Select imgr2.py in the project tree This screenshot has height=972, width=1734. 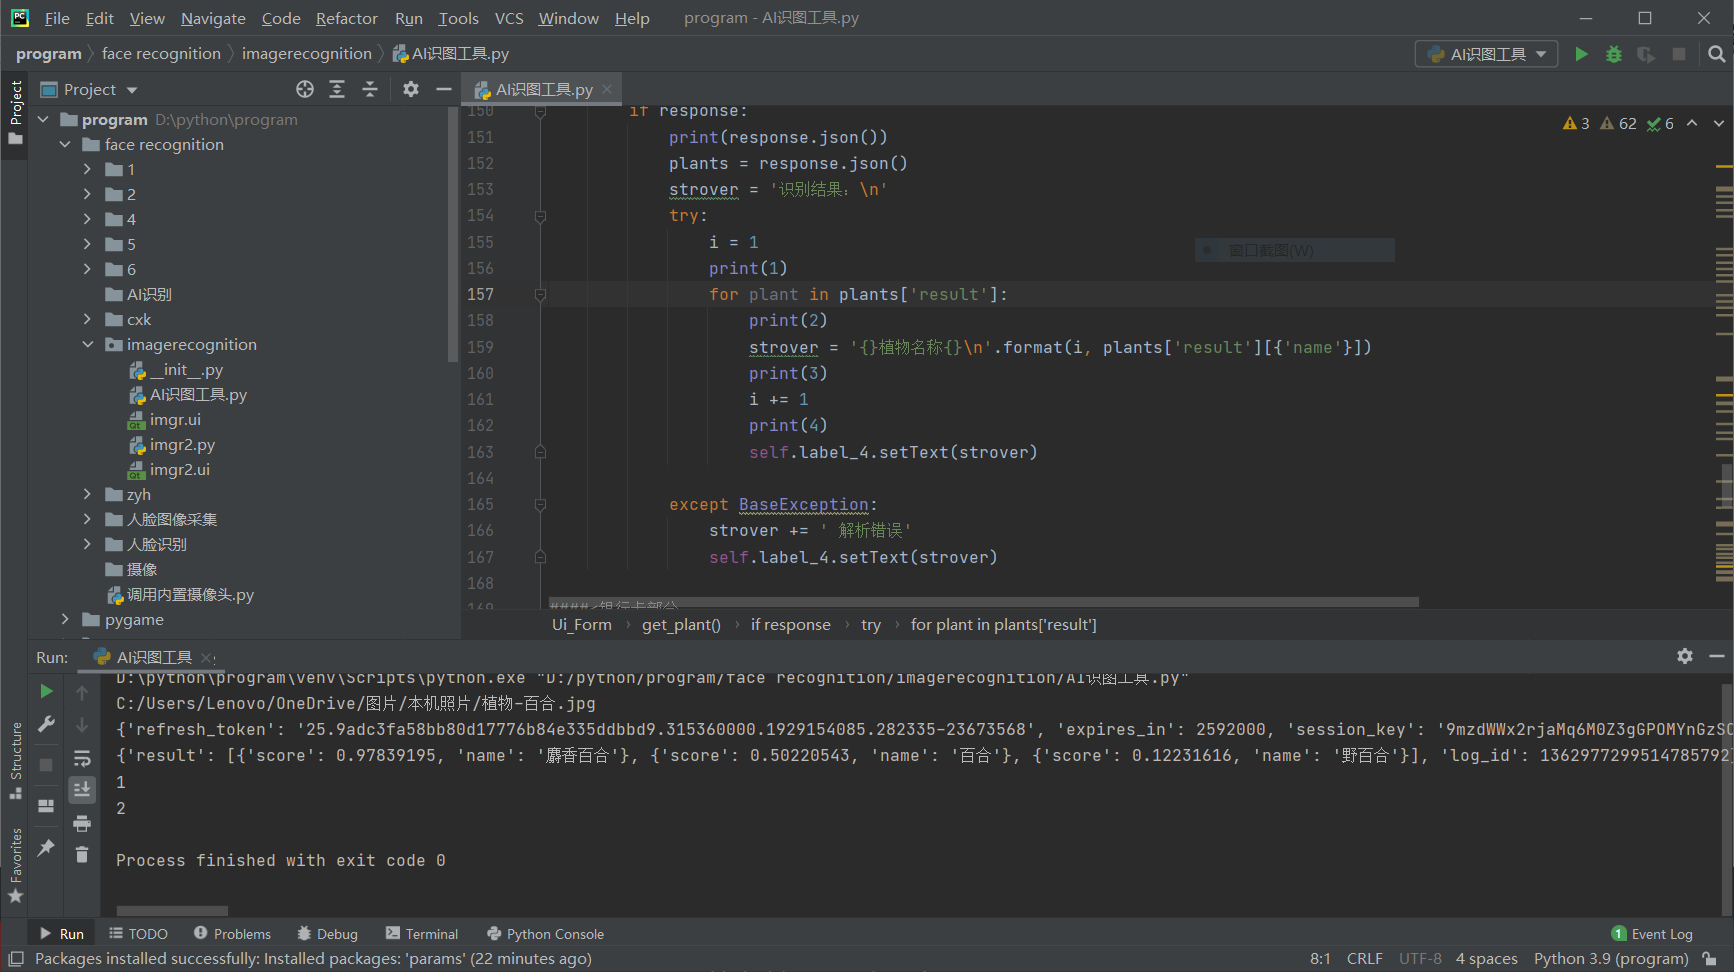point(182,444)
